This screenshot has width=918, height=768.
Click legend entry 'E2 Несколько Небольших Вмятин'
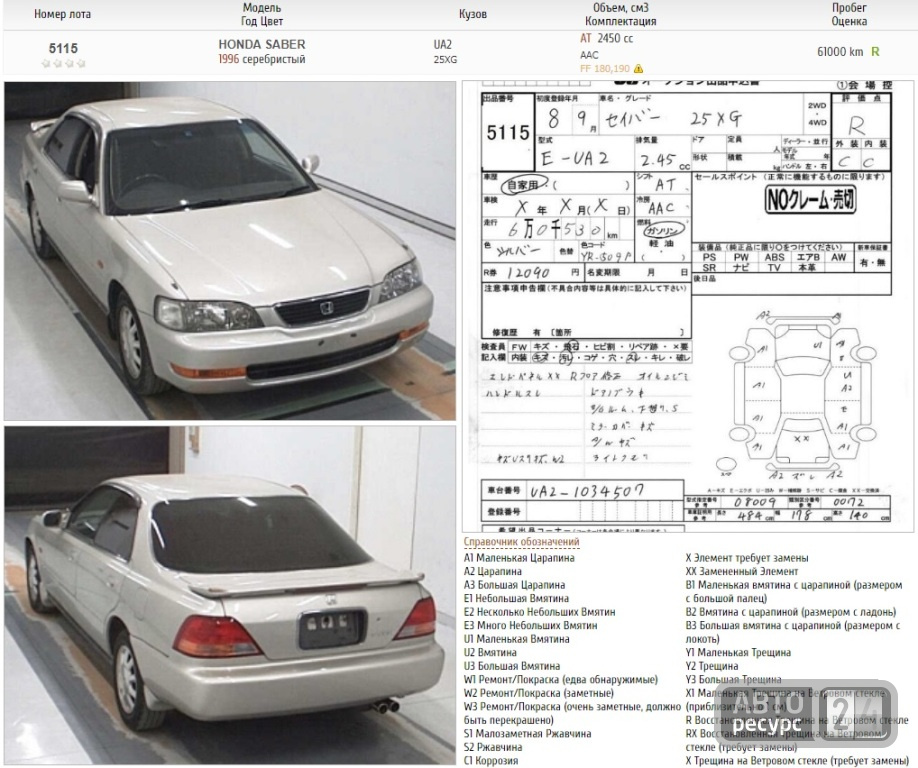pos(539,612)
